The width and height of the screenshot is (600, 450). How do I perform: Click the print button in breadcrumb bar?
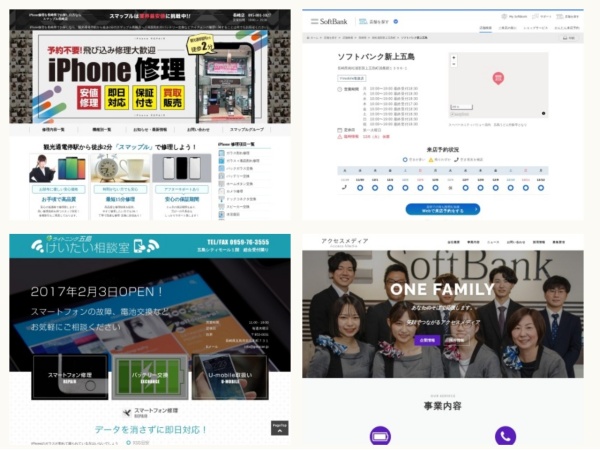tap(569, 38)
